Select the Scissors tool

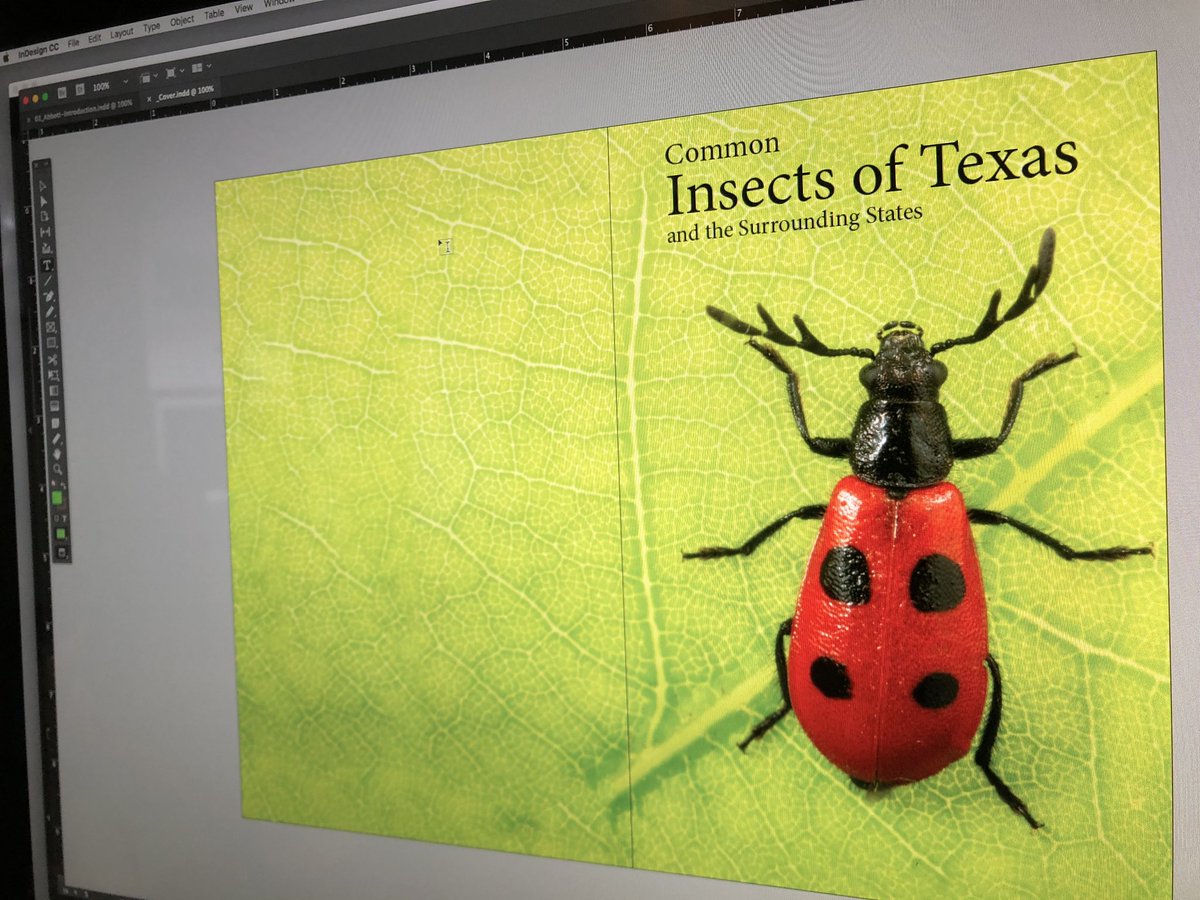52,359
